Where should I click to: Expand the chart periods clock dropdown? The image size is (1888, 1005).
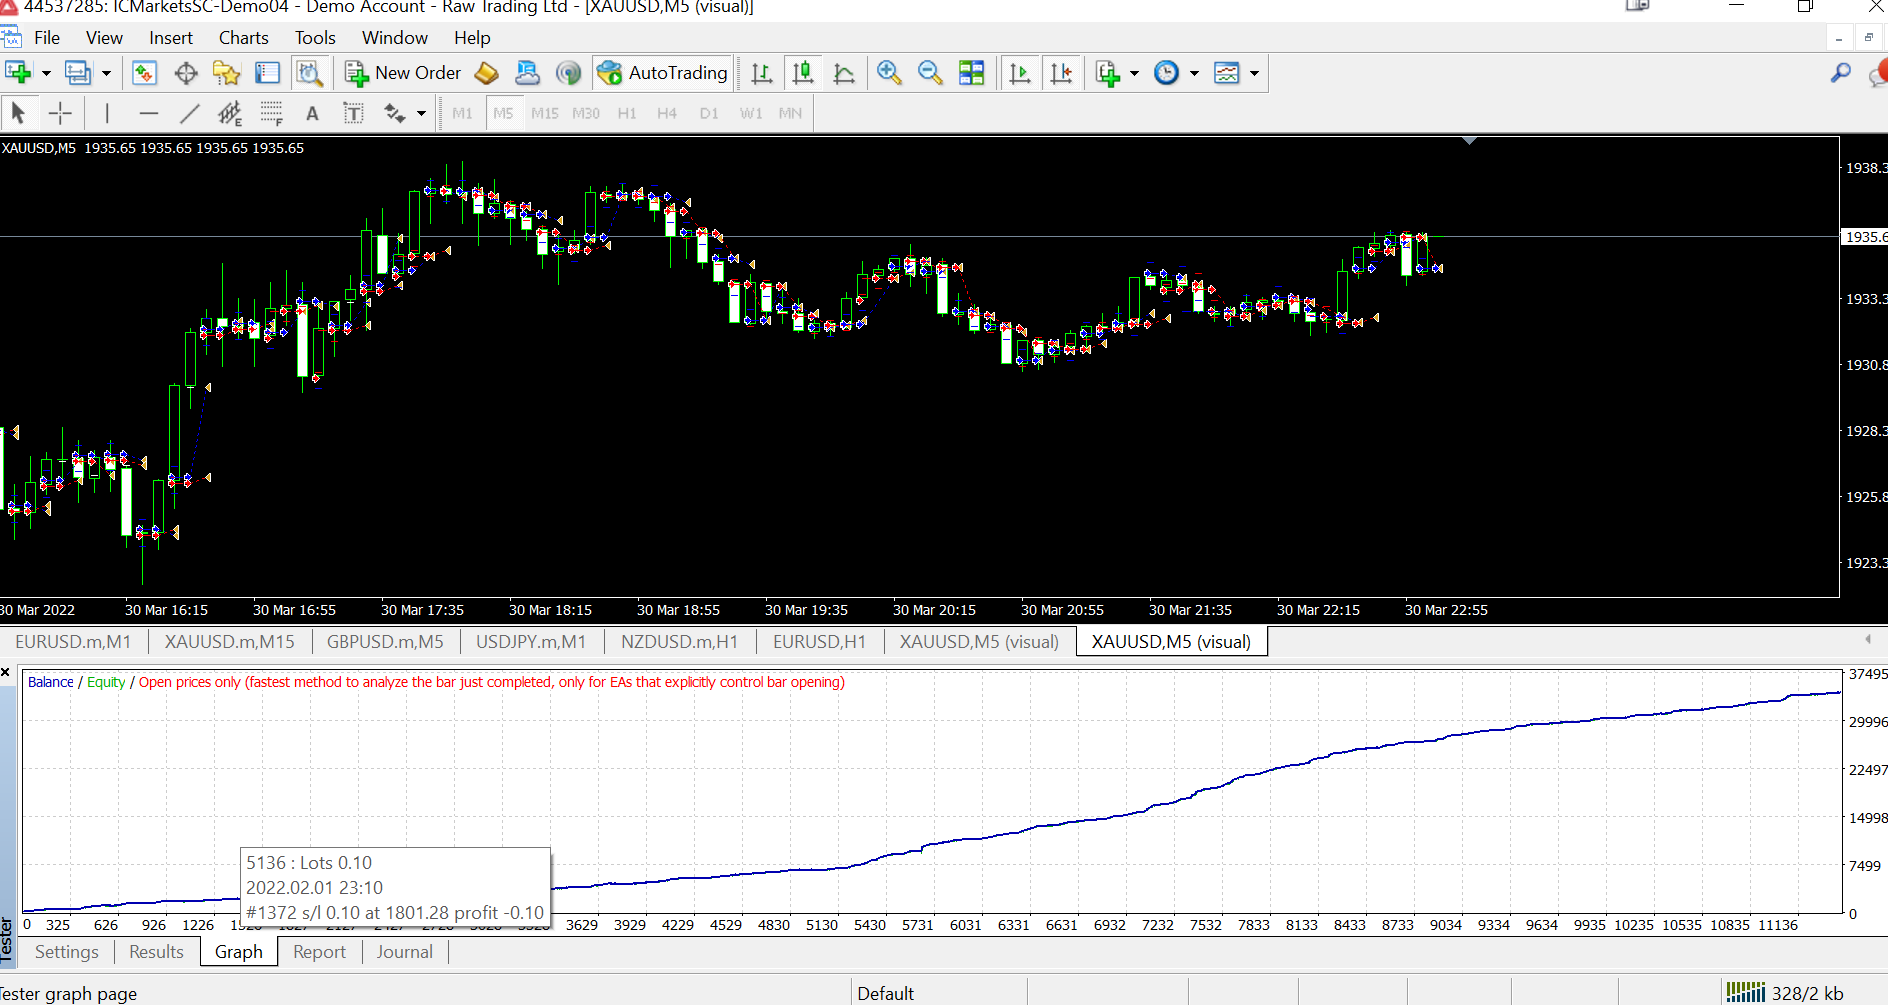(x=1194, y=73)
